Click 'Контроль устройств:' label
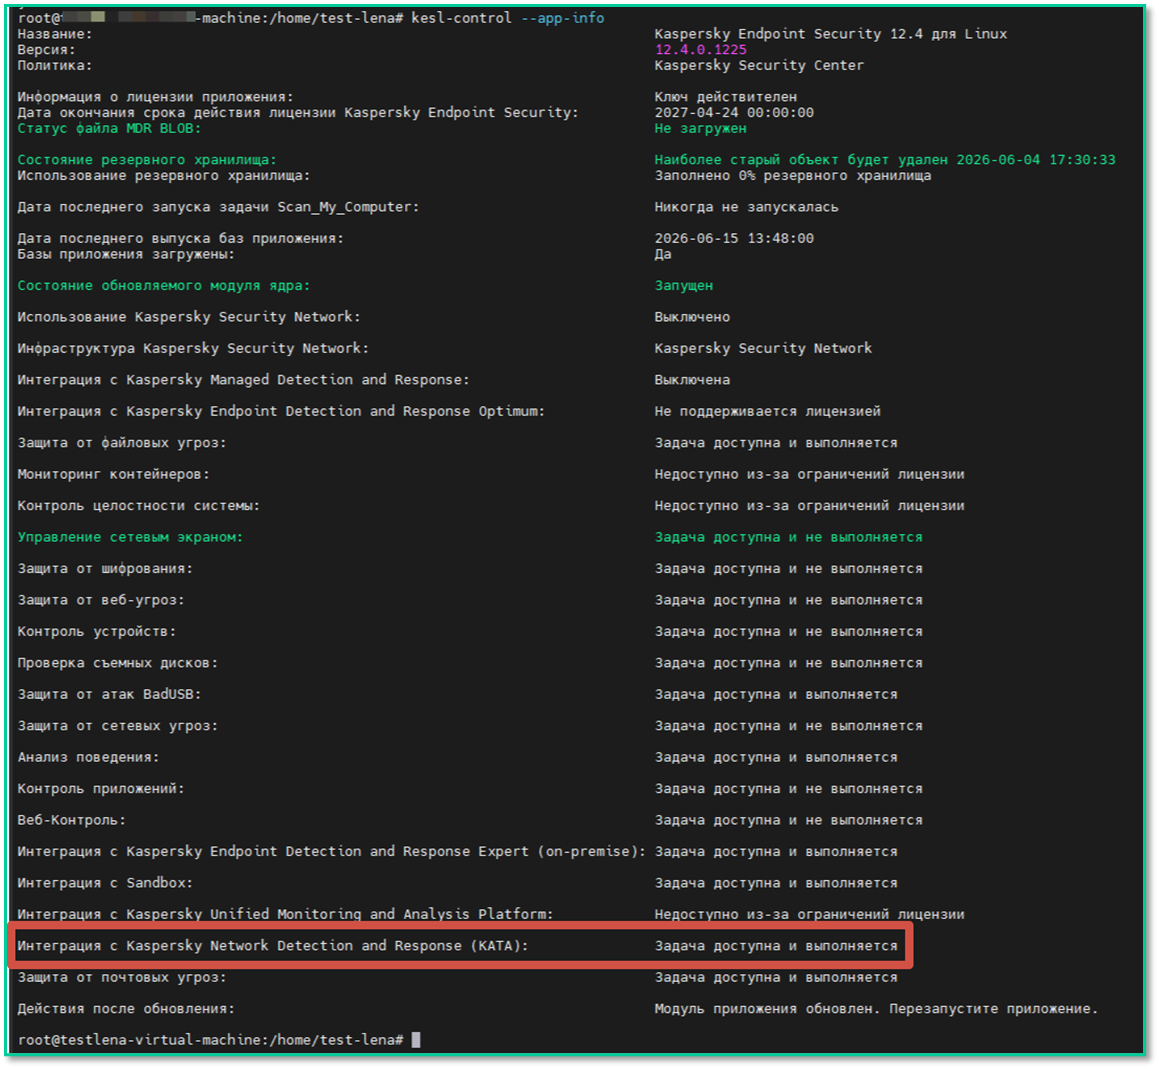This screenshot has height=1069, width=1159. click(96, 631)
